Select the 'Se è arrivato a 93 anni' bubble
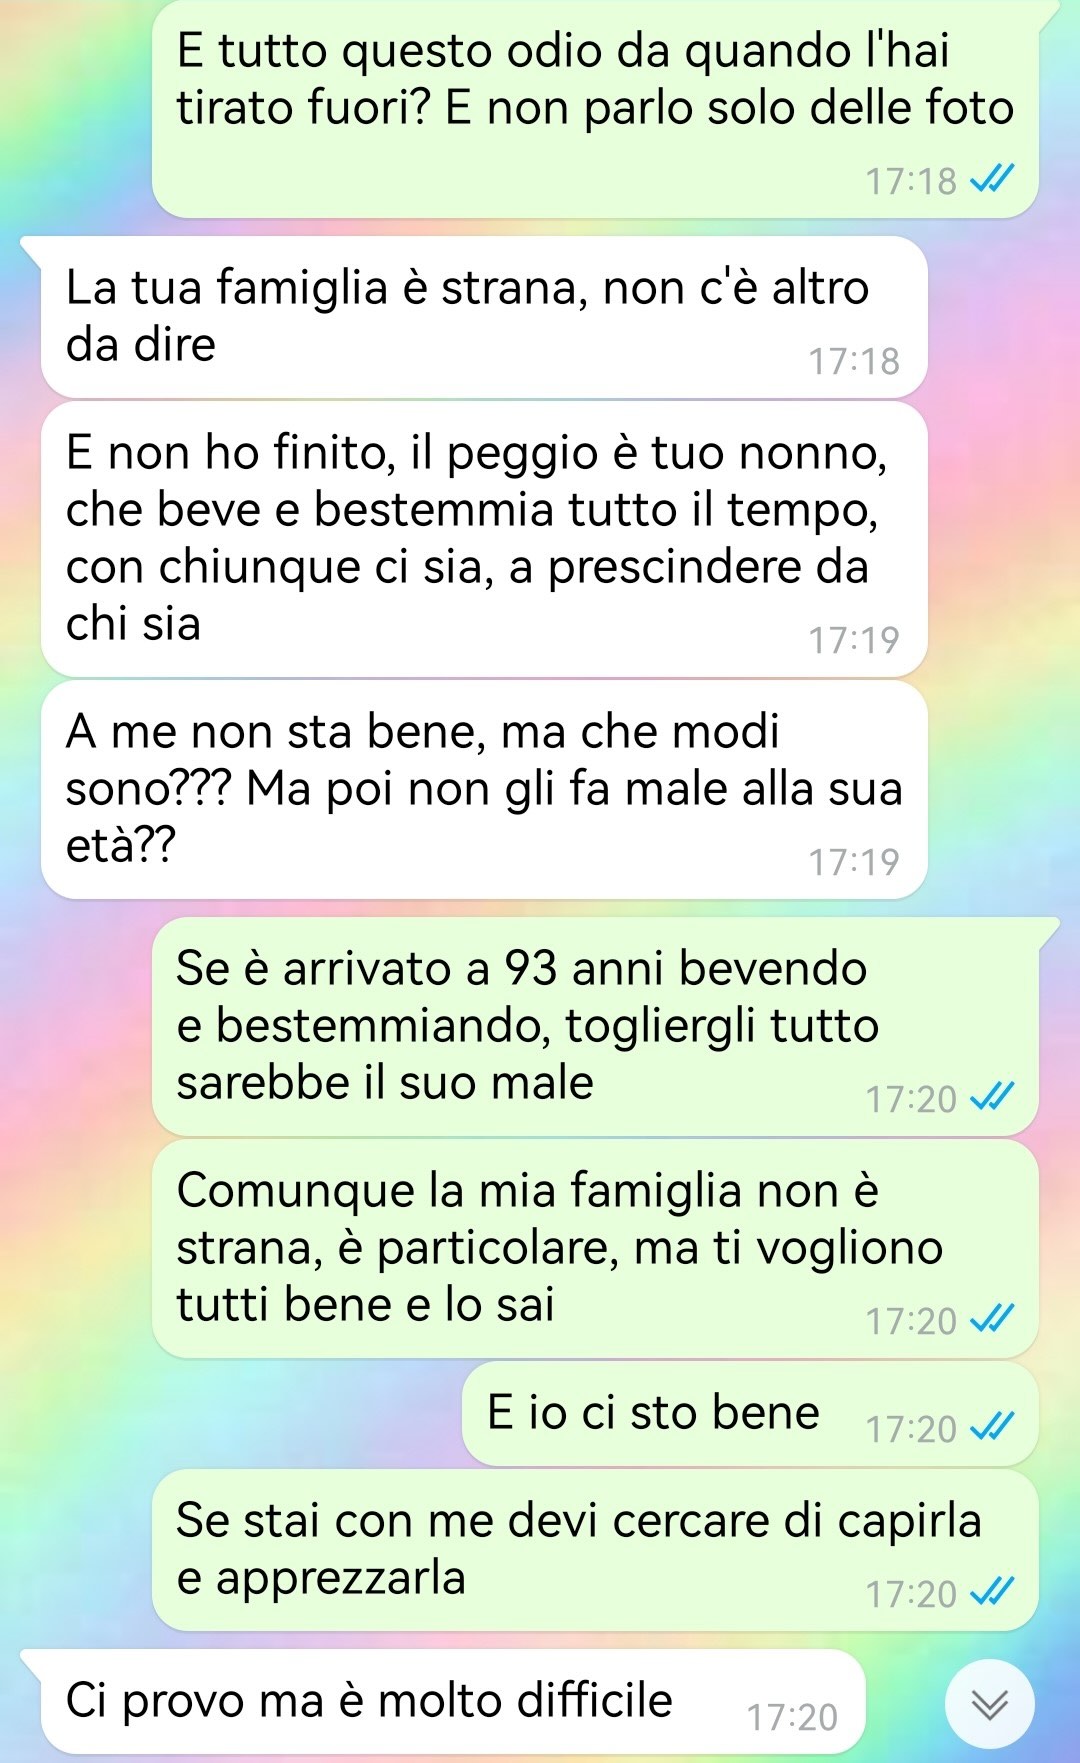Image resolution: width=1080 pixels, height=1763 pixels. 595,1026
